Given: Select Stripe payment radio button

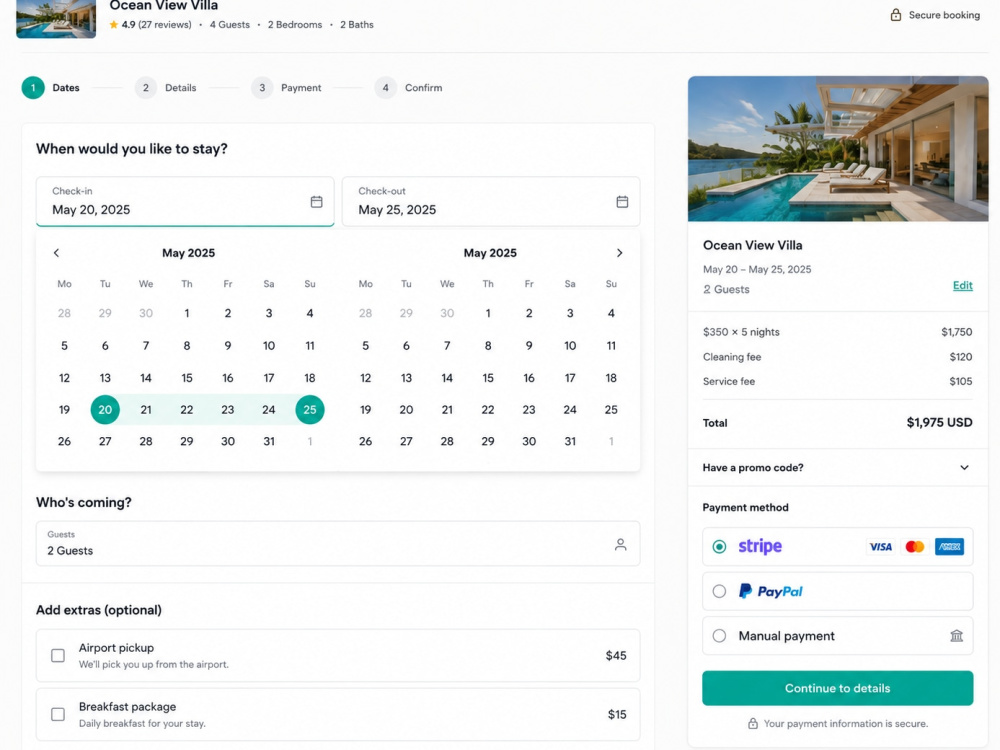Looking at the screenshot, I should click(719, 547).
